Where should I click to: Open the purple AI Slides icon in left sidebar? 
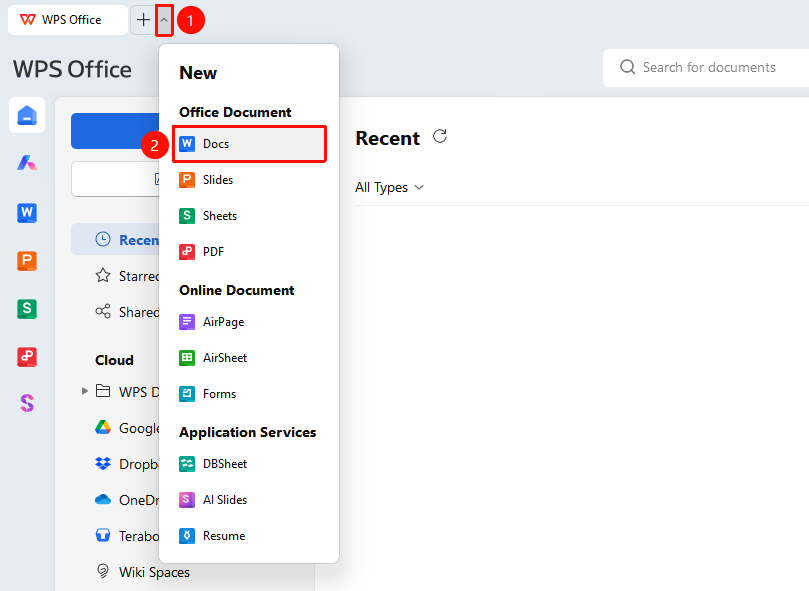click(x=27, y=403)
